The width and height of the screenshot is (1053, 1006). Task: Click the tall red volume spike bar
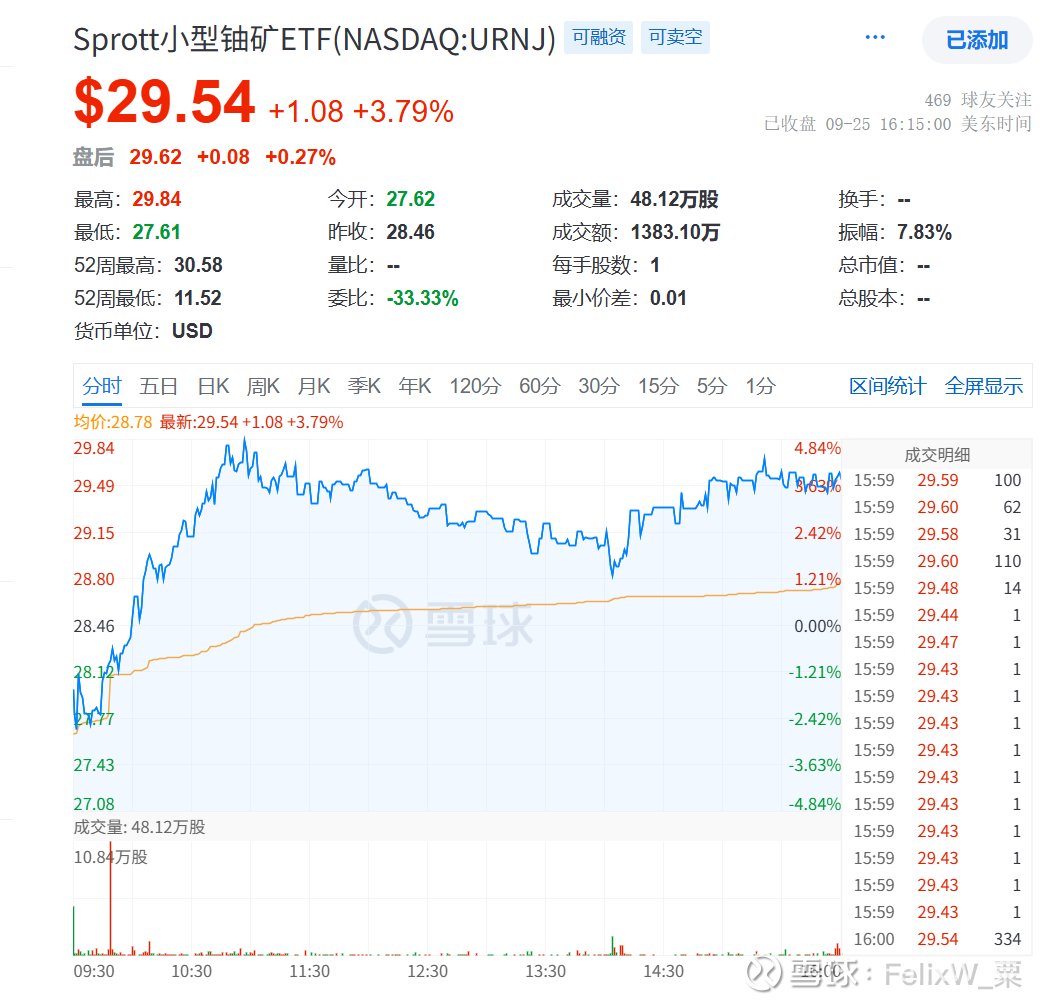111,899
